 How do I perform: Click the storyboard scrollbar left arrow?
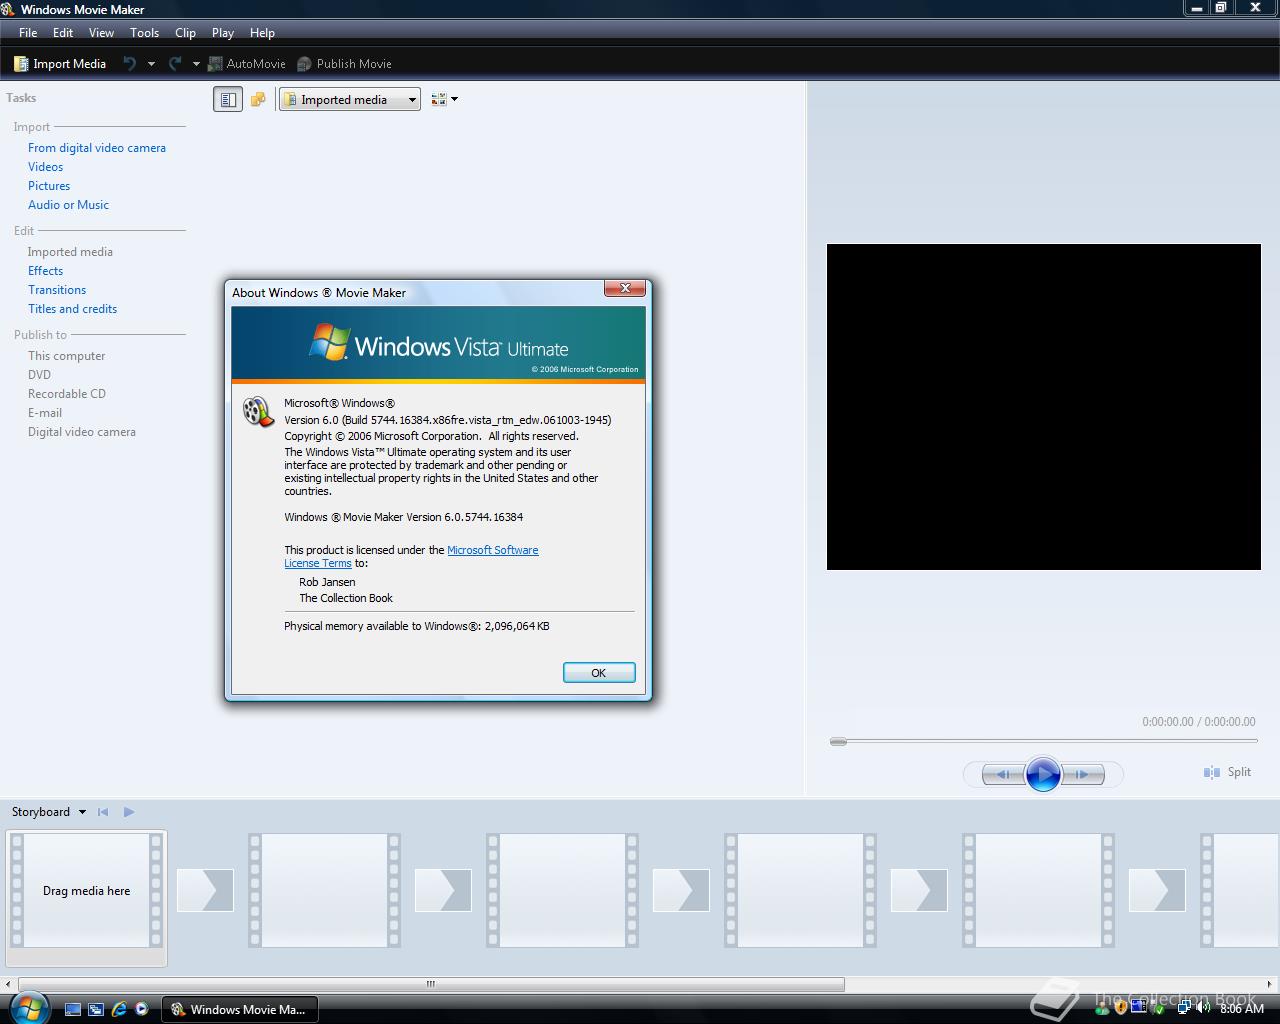pos(8,984)
